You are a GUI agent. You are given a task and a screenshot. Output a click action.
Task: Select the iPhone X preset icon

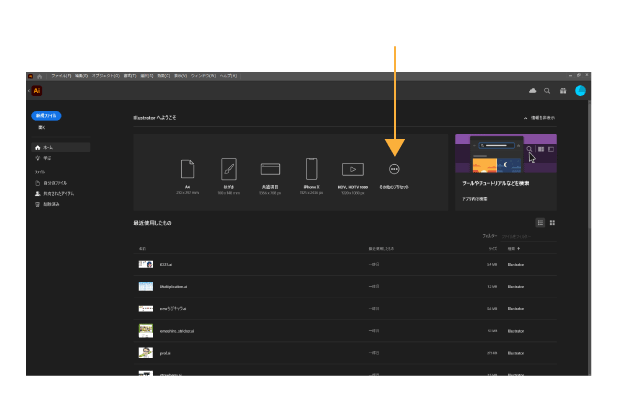tap(311, 169)
